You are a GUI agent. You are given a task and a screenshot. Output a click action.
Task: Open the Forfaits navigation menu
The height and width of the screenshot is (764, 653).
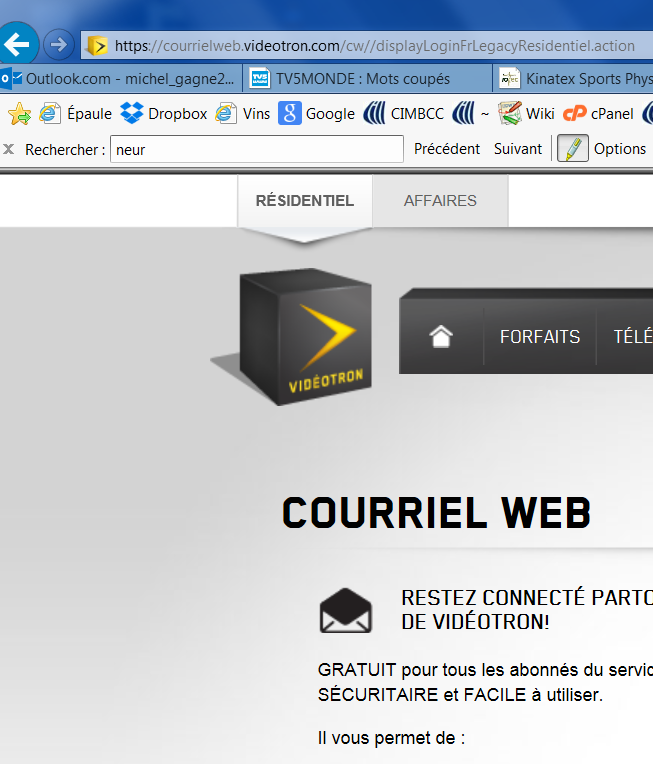[540, 337]
